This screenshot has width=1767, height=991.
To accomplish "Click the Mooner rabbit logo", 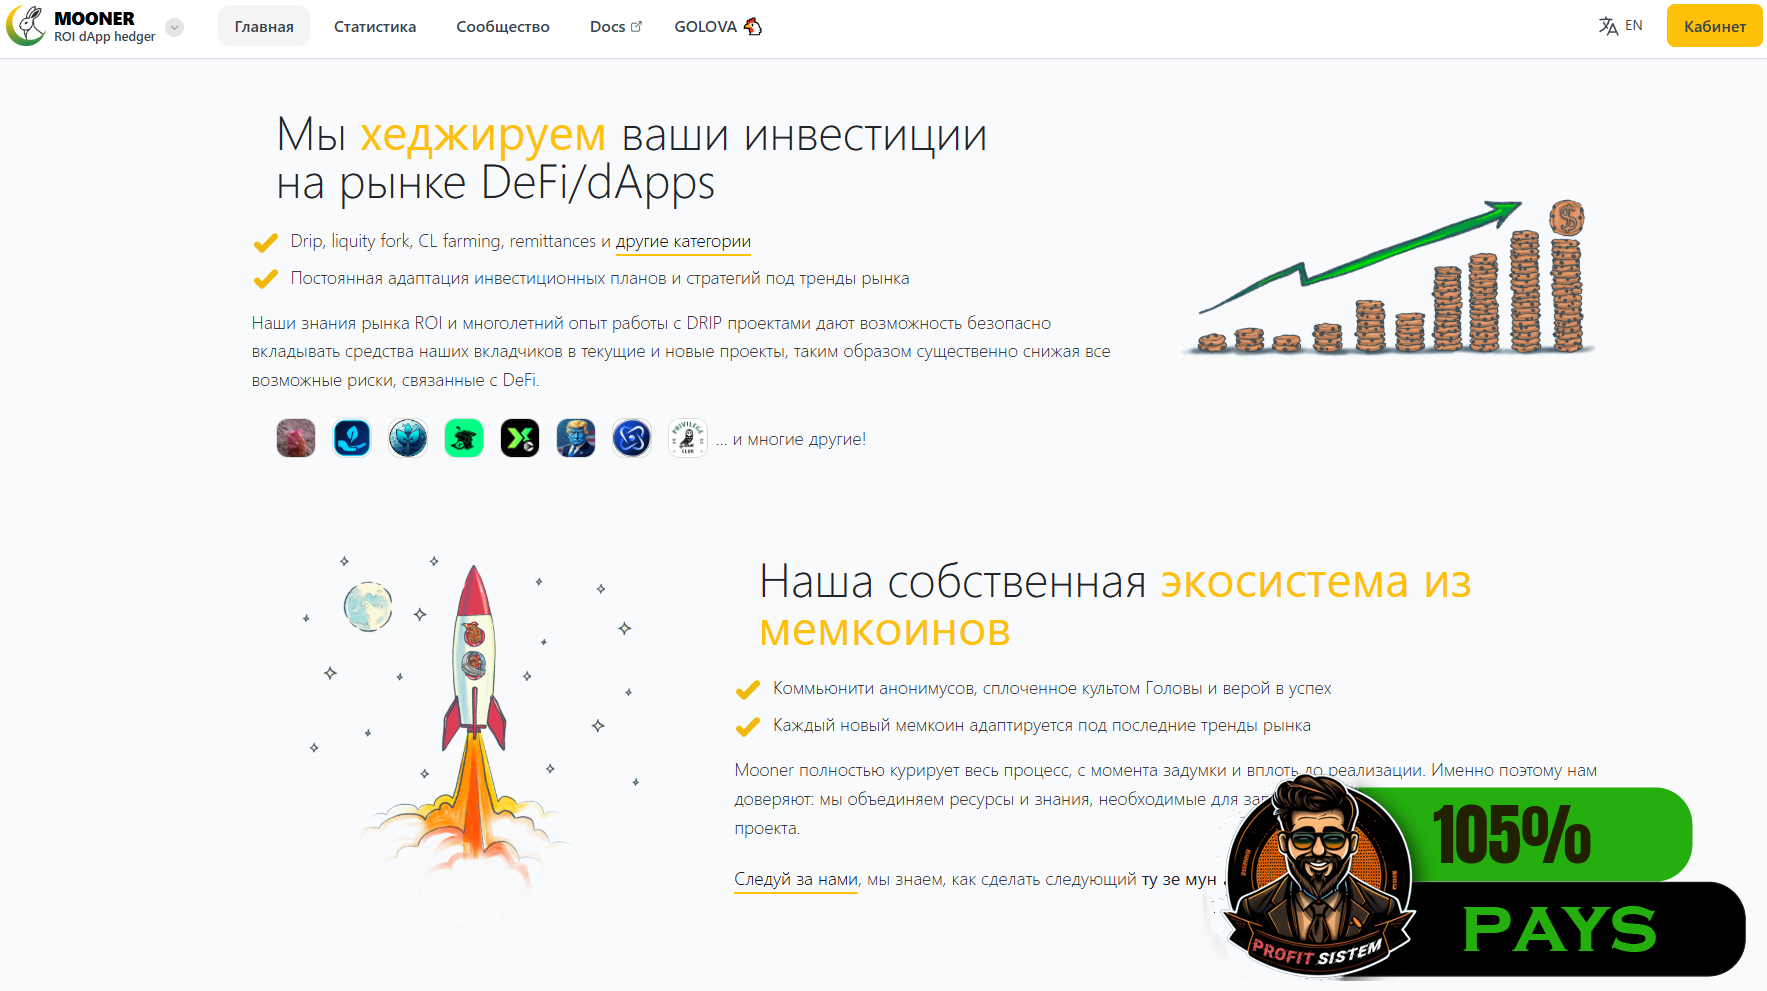I will coord(26,26).
